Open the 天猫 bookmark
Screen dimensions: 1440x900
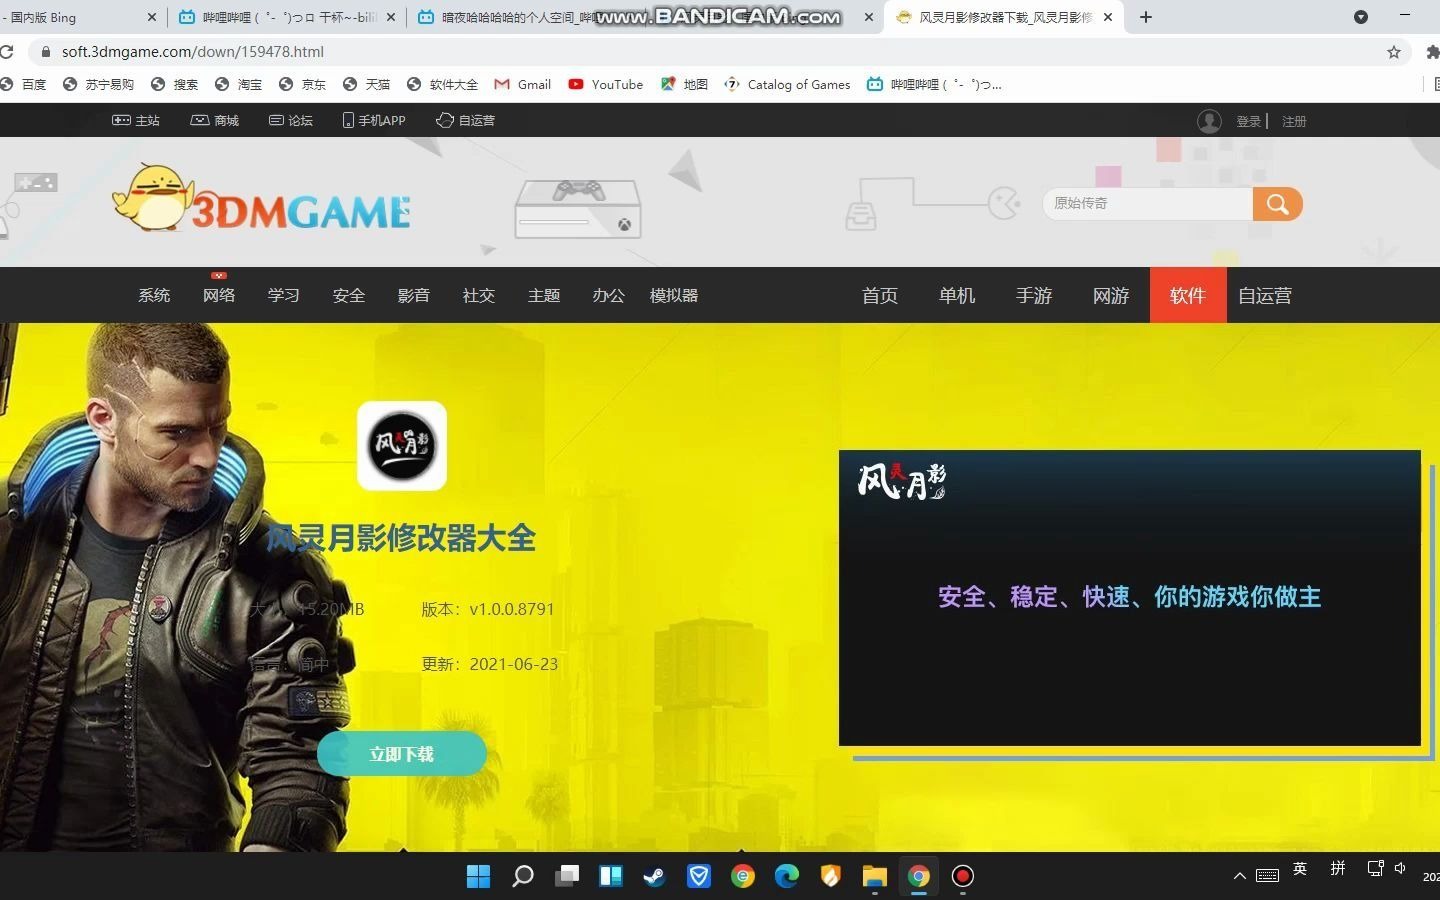(x=366, y=85)
